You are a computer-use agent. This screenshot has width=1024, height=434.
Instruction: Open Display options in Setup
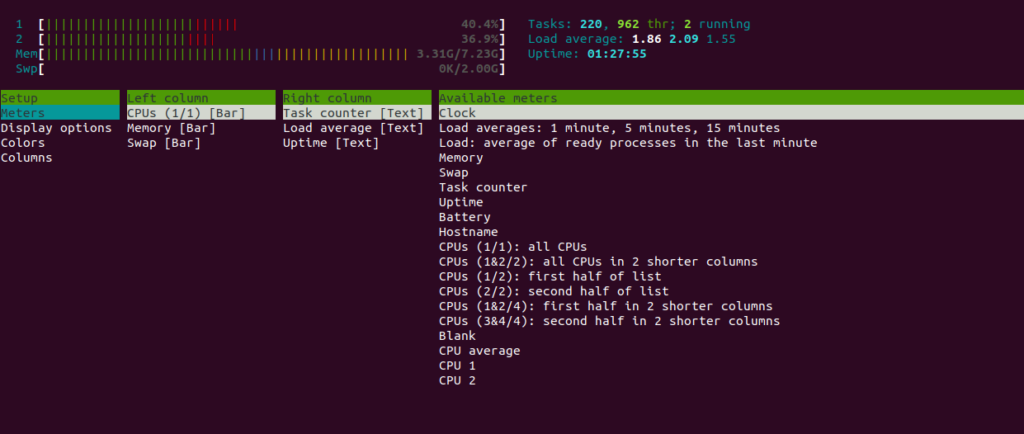click(x=56, y=128)
